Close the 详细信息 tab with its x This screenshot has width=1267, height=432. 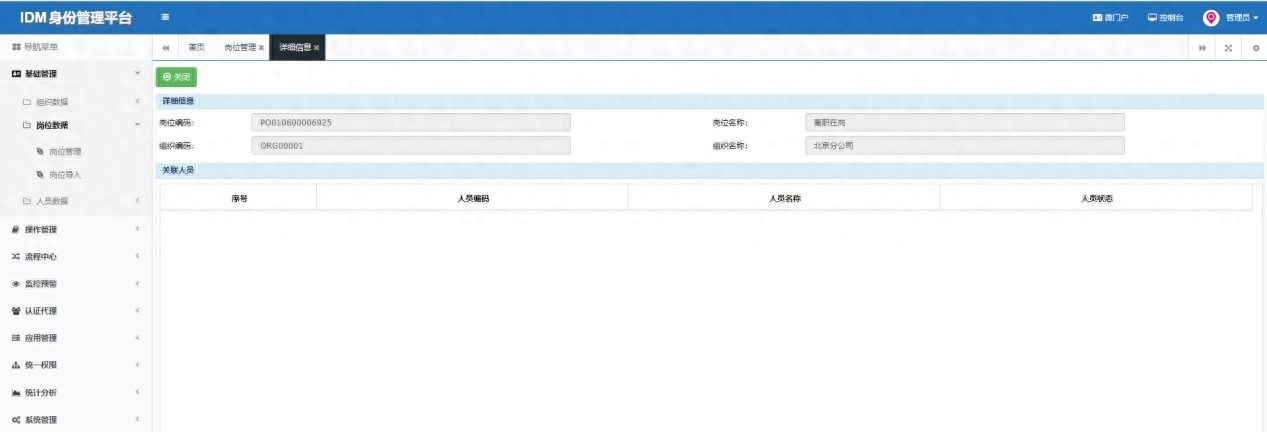coord(317,48)
